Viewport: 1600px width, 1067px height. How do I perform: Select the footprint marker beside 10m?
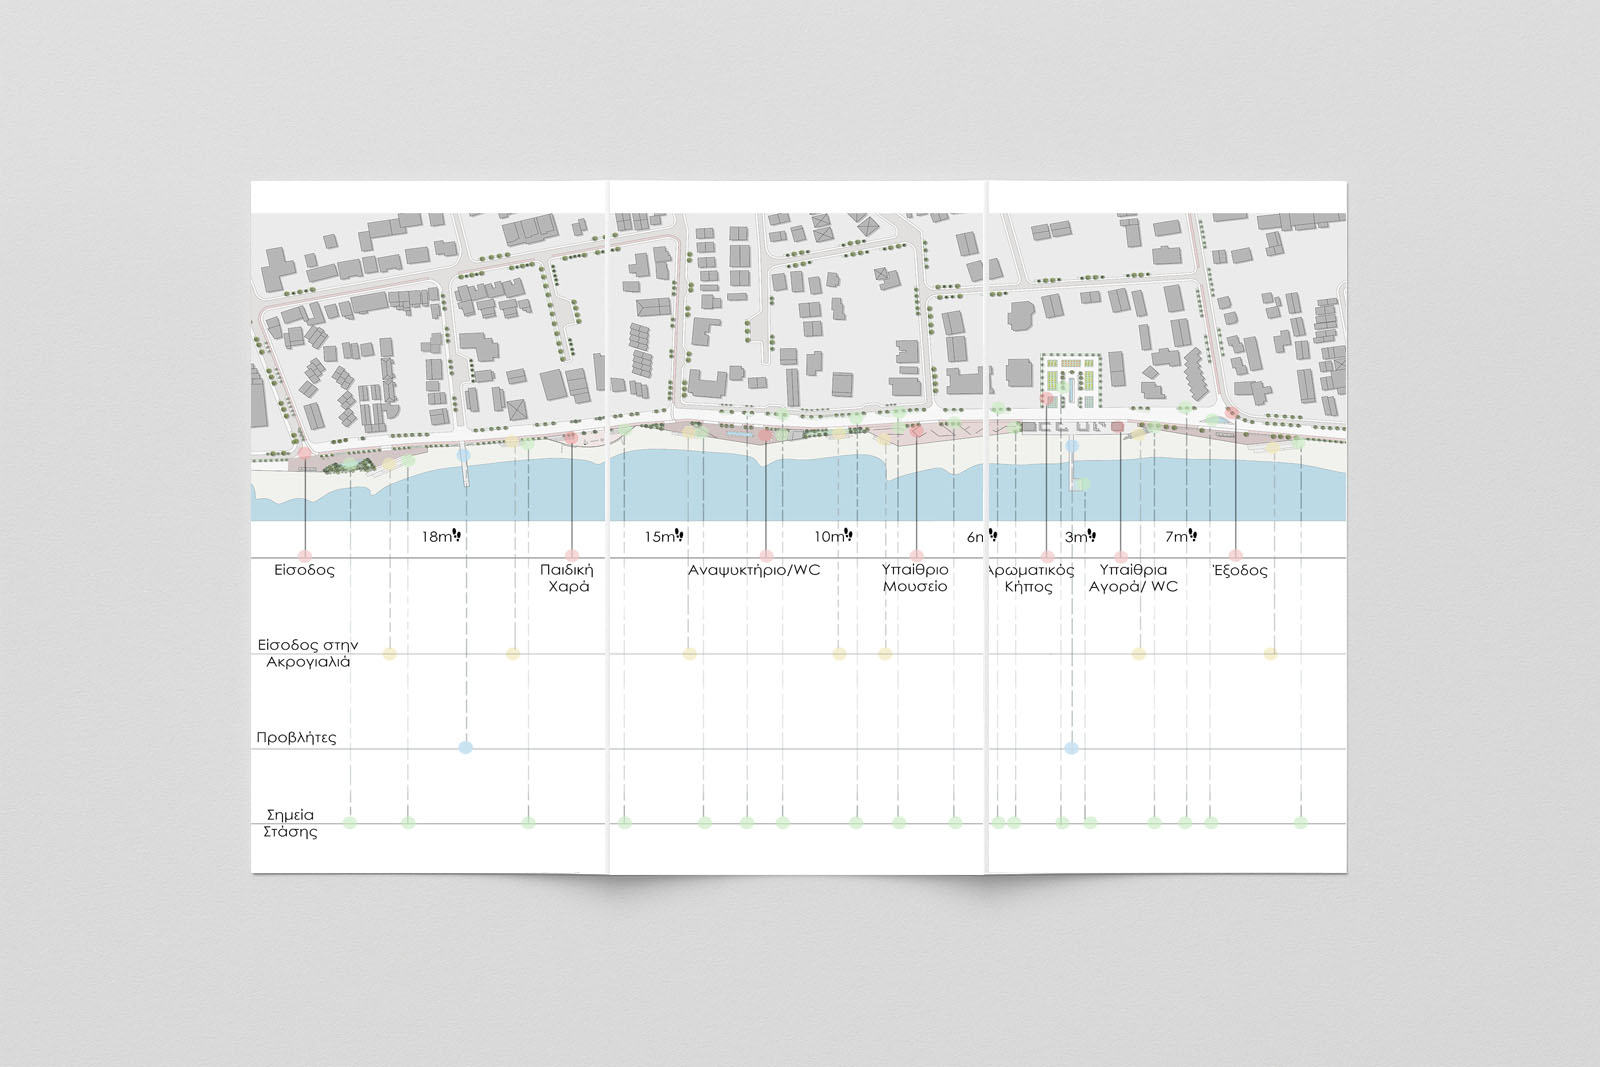tap(847, 533)
